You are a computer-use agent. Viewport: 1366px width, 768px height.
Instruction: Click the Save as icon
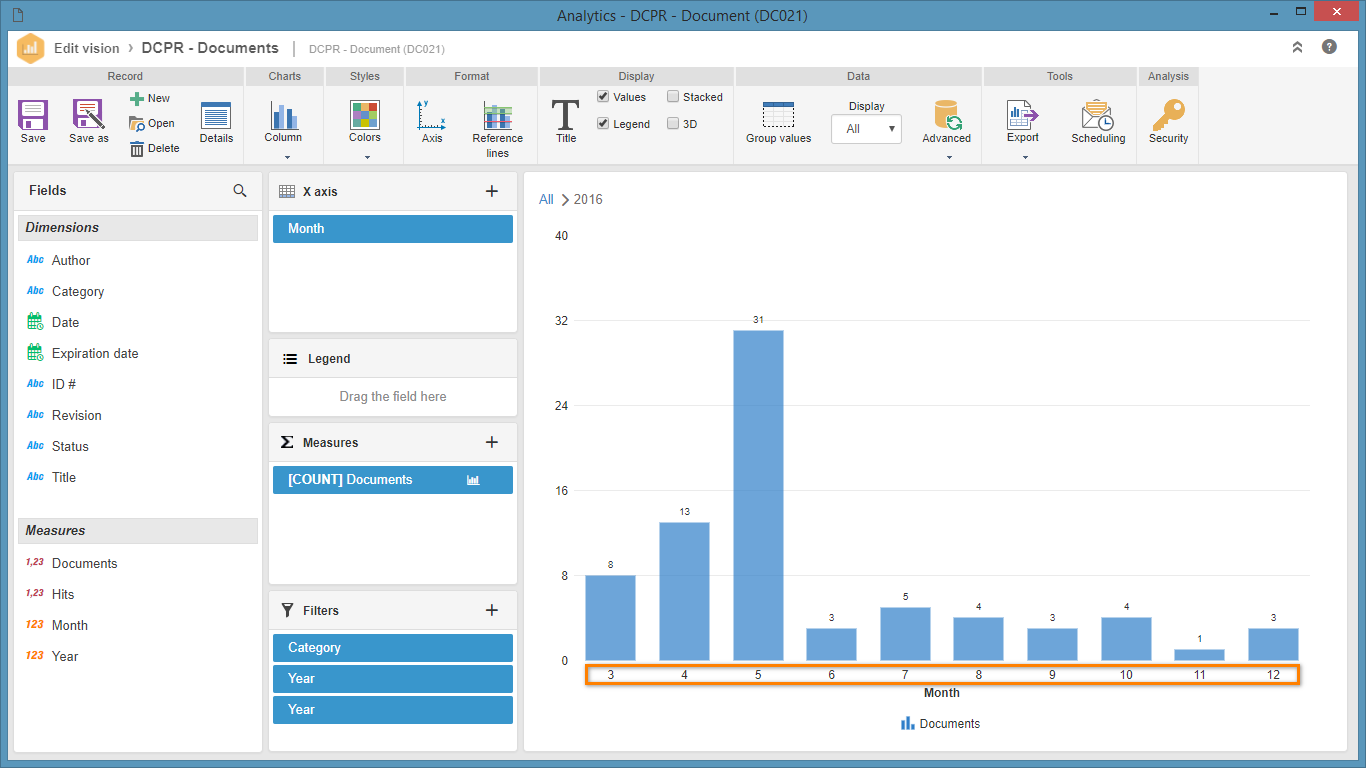89,115
